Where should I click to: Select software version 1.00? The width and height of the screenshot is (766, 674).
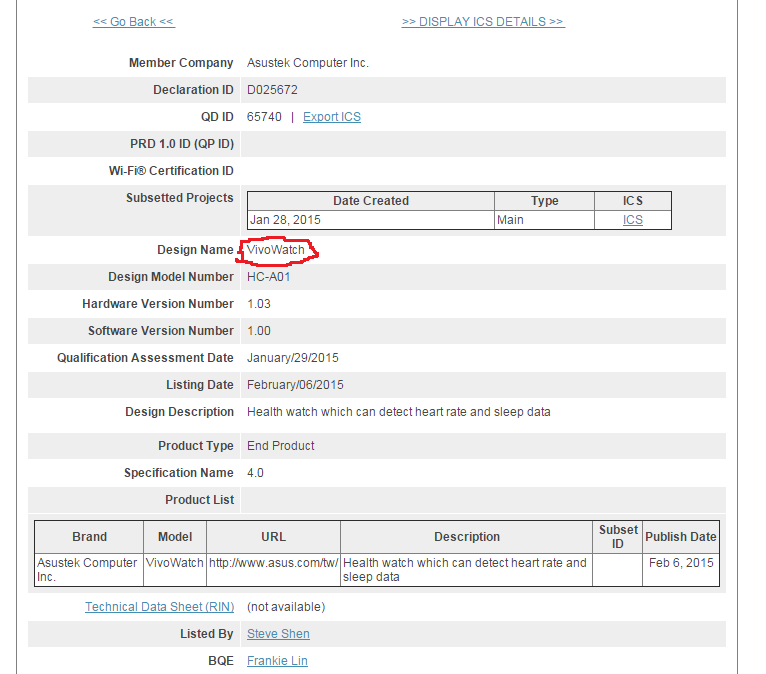tap(259, 331)
